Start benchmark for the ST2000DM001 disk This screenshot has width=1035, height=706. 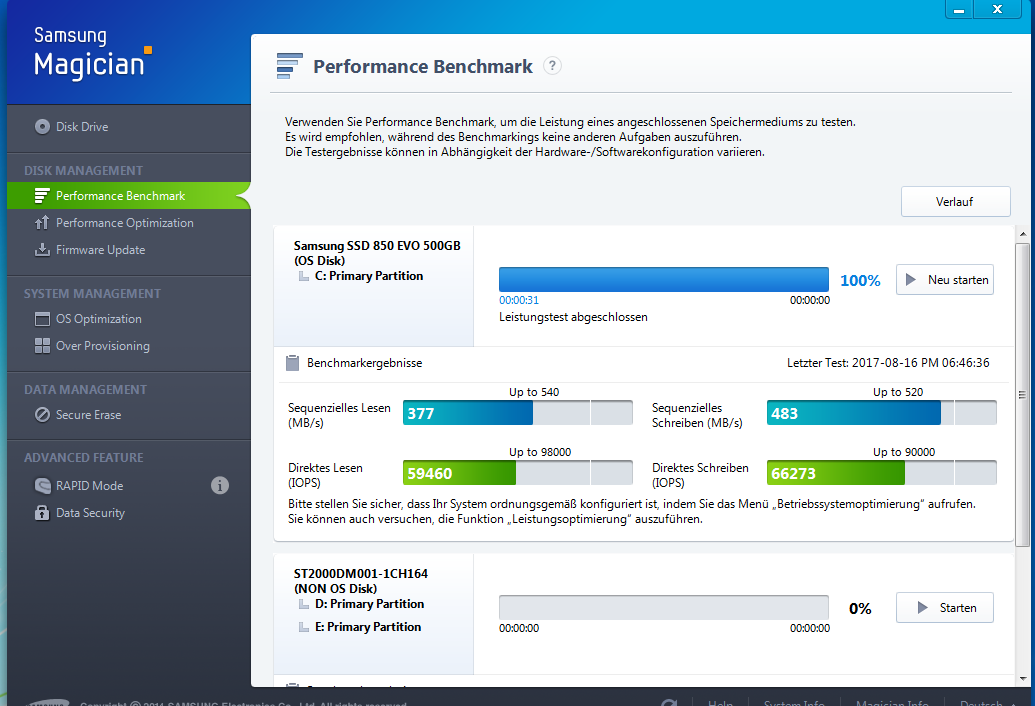click(945, 608)
